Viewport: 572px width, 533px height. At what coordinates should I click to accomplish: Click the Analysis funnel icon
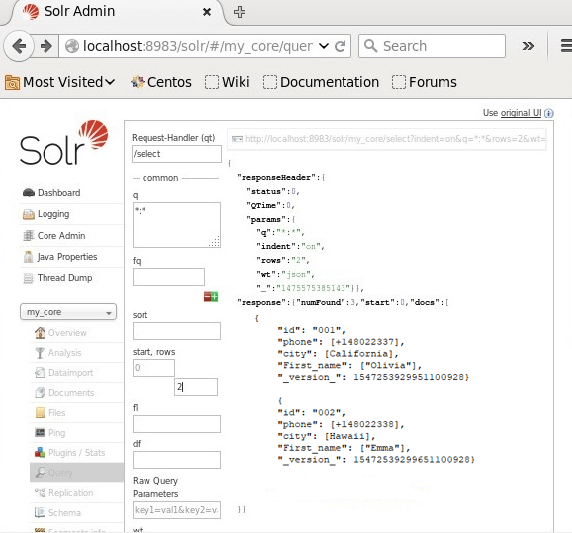(x=40, y=353)
